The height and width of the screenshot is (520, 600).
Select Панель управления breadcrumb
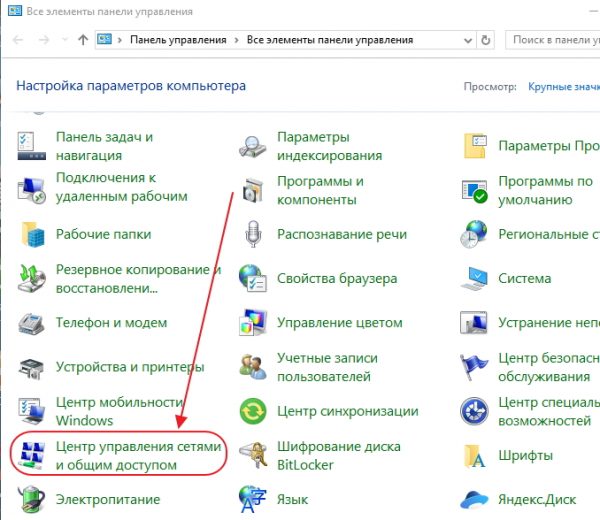[x=178, y=40]
